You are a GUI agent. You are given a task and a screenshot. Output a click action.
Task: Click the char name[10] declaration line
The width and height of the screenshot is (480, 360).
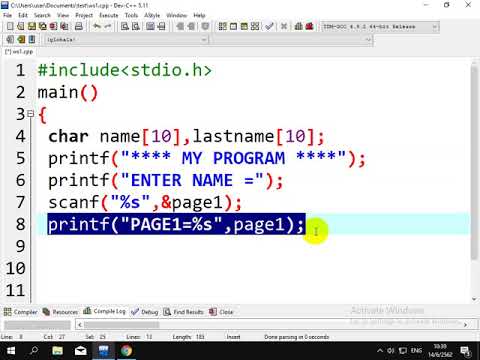[186, 136]
